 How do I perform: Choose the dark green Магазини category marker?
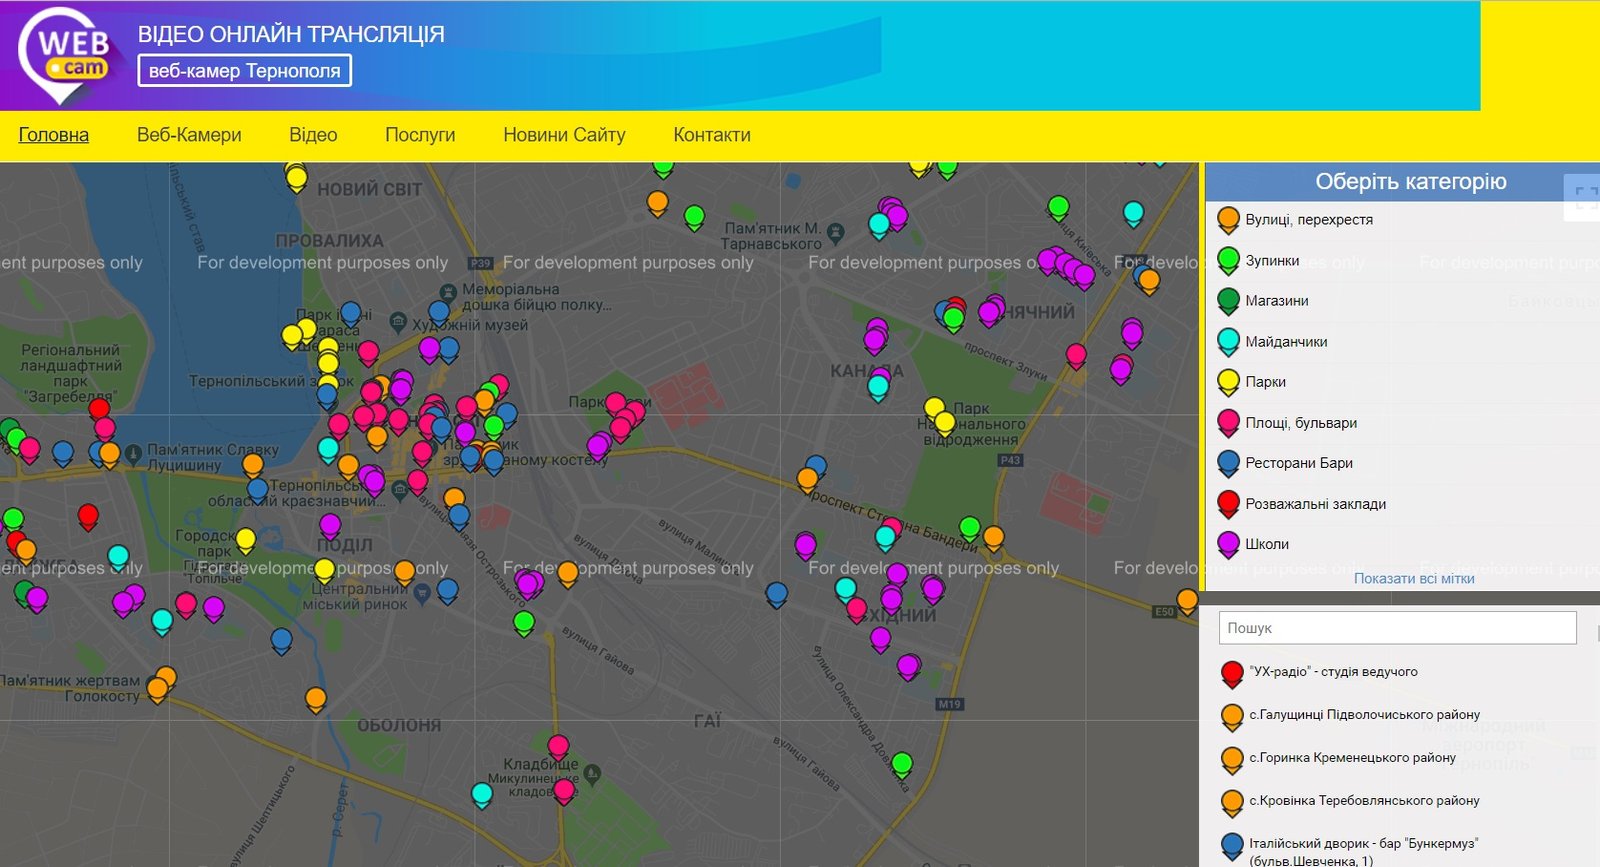(x=1229, y=302)
